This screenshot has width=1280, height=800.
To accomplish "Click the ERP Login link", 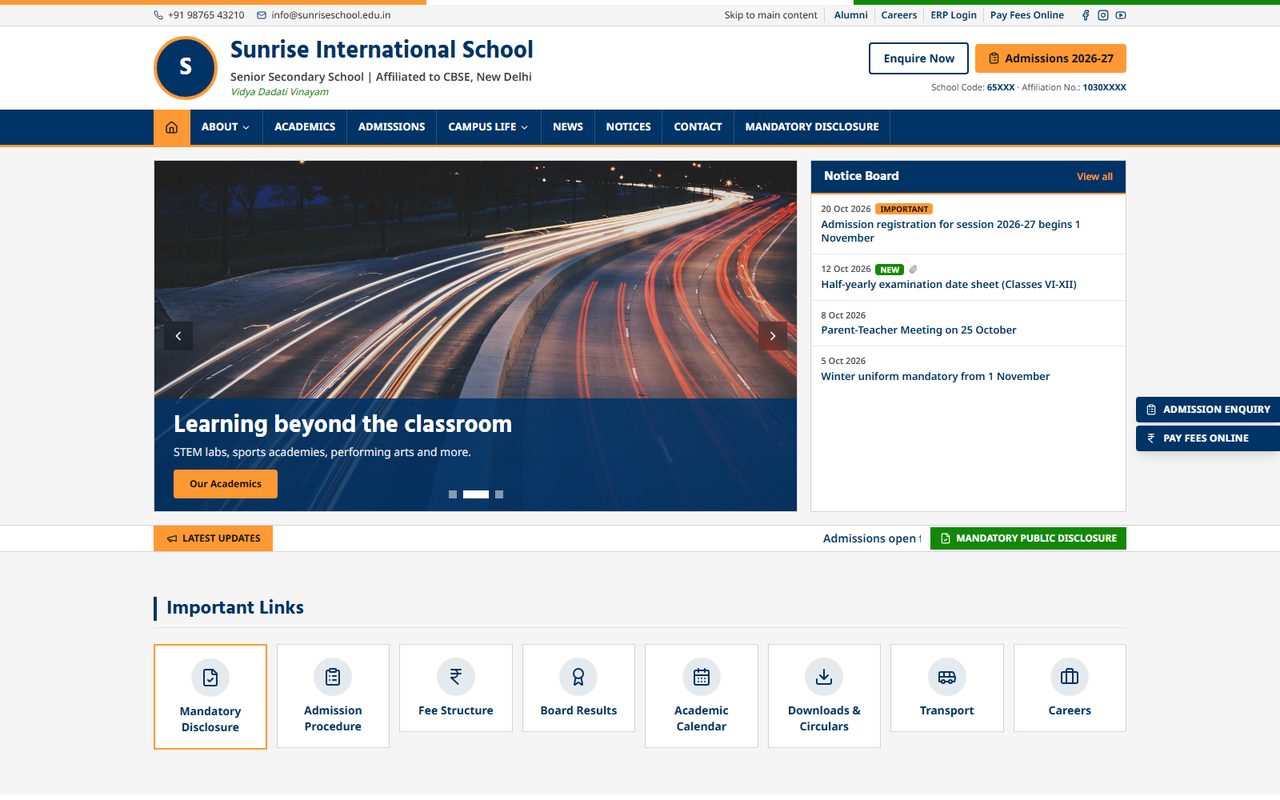I will pyautogui.click(x=954, y=15).
